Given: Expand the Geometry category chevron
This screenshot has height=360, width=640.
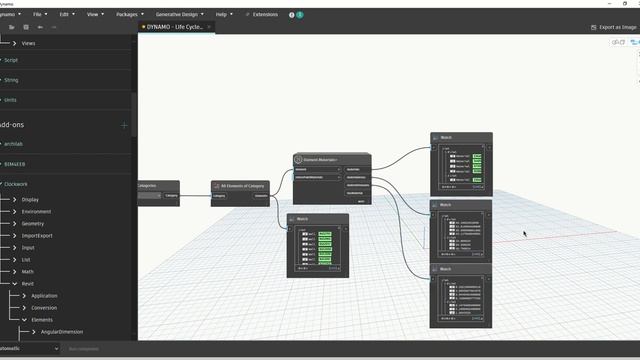Looking at the screenshot, I should coord(15,224).
